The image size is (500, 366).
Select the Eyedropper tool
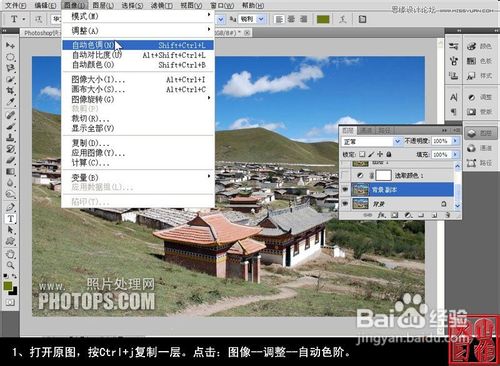click(x=10, y=102)
